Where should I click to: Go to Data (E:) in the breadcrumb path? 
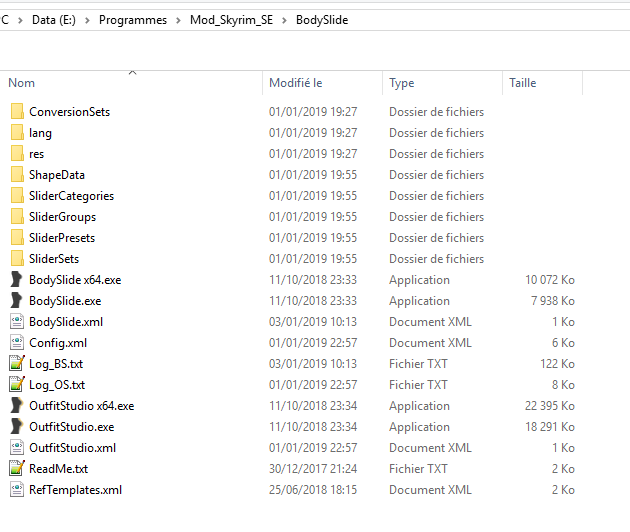click(x=55, y=20)
